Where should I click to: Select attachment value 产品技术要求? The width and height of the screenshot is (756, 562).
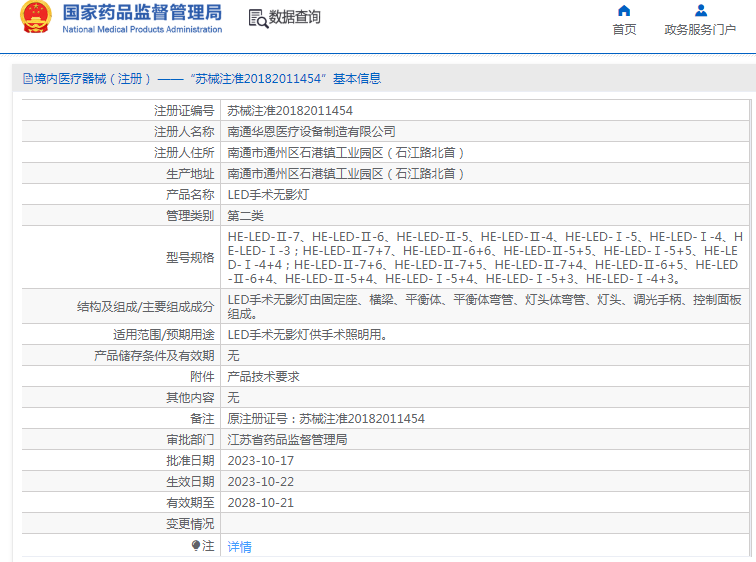[x=263, y=376]
